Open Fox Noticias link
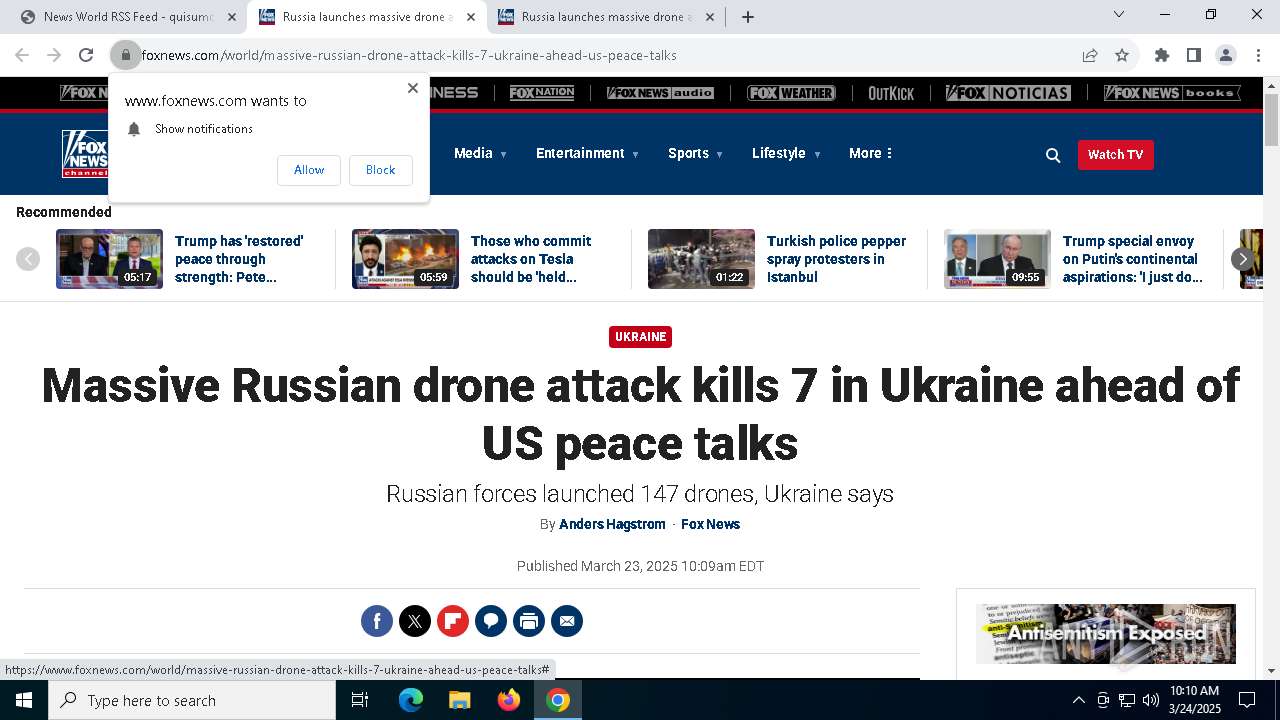The width and height of the screenshot is (1280, 720). point(1008,93)
